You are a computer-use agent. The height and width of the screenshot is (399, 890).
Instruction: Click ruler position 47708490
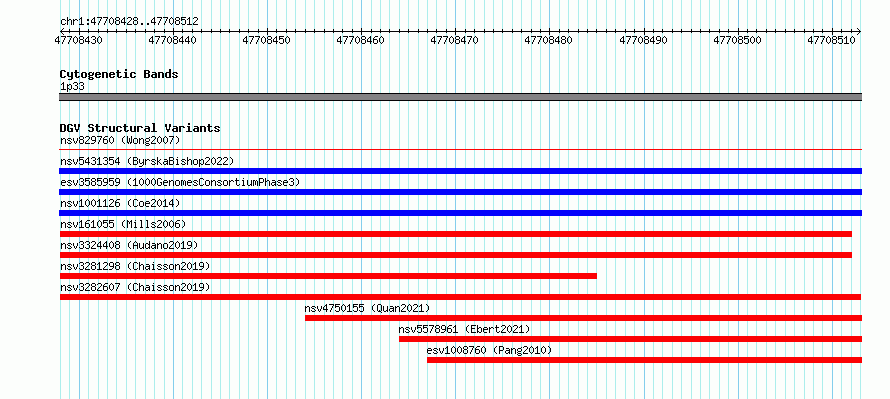pos(644,40)
